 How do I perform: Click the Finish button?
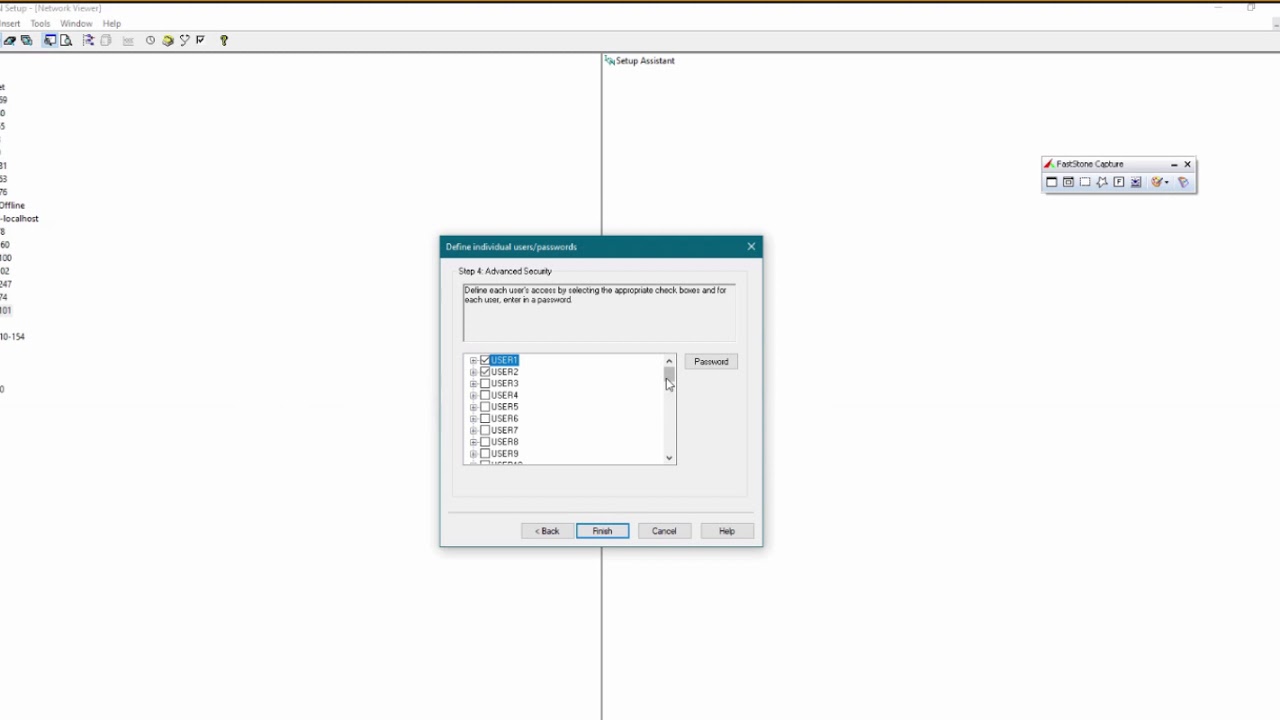coord(602,531)
